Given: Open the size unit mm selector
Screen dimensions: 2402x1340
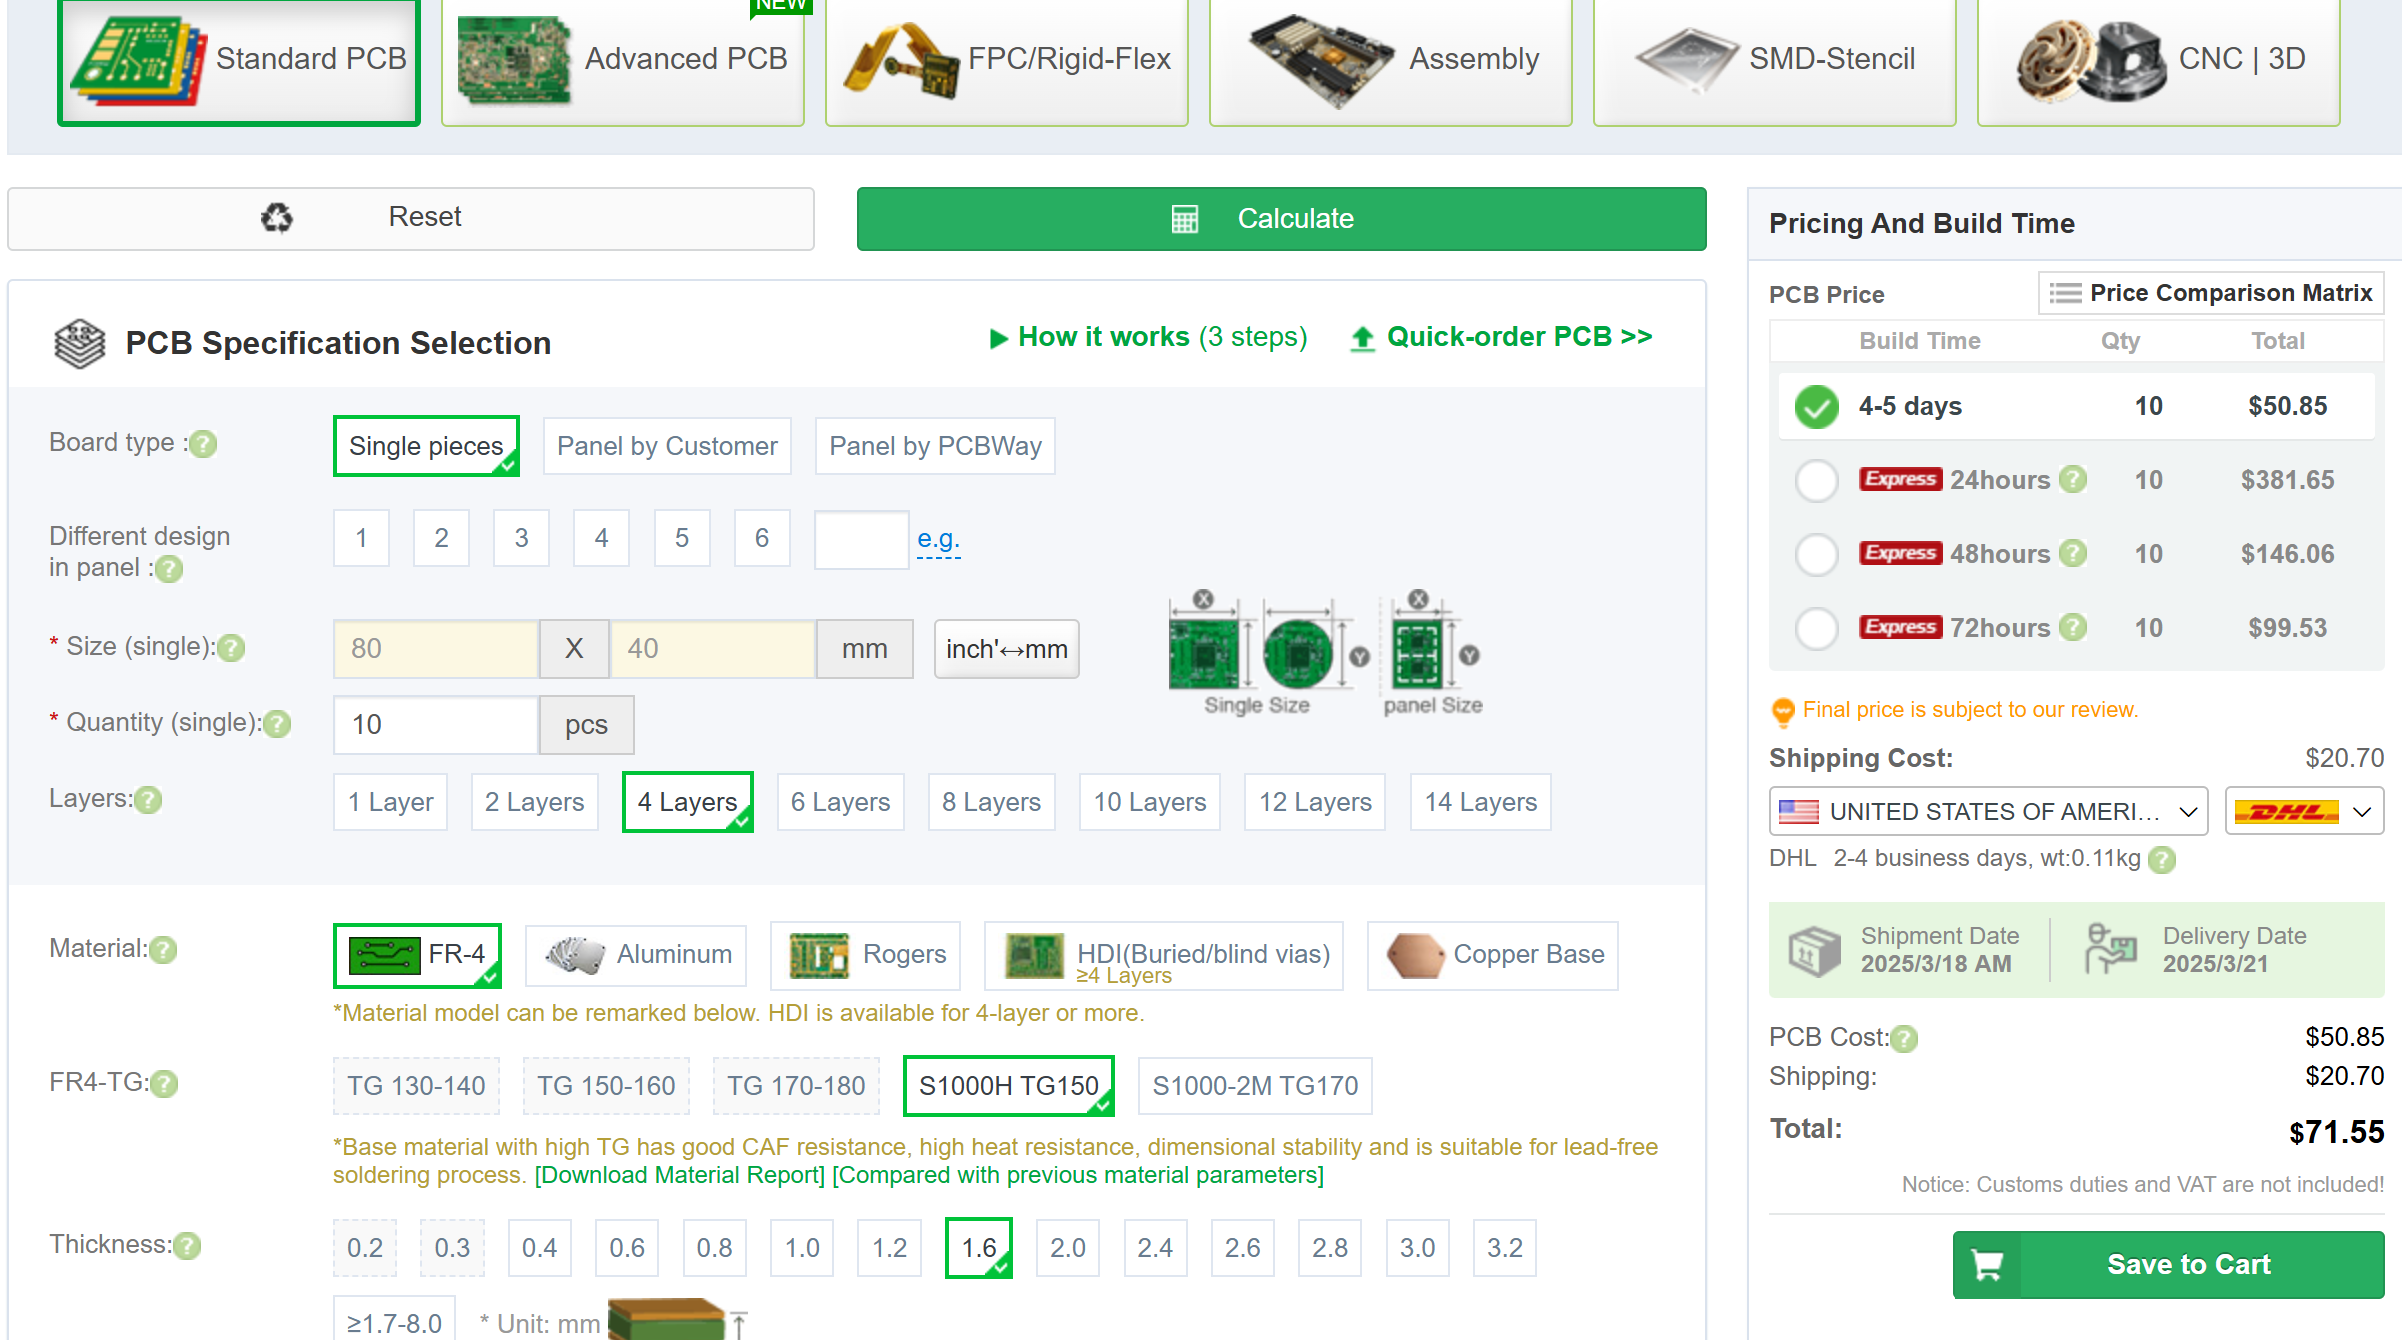Looking at the screenshot, I should point(864,648).
